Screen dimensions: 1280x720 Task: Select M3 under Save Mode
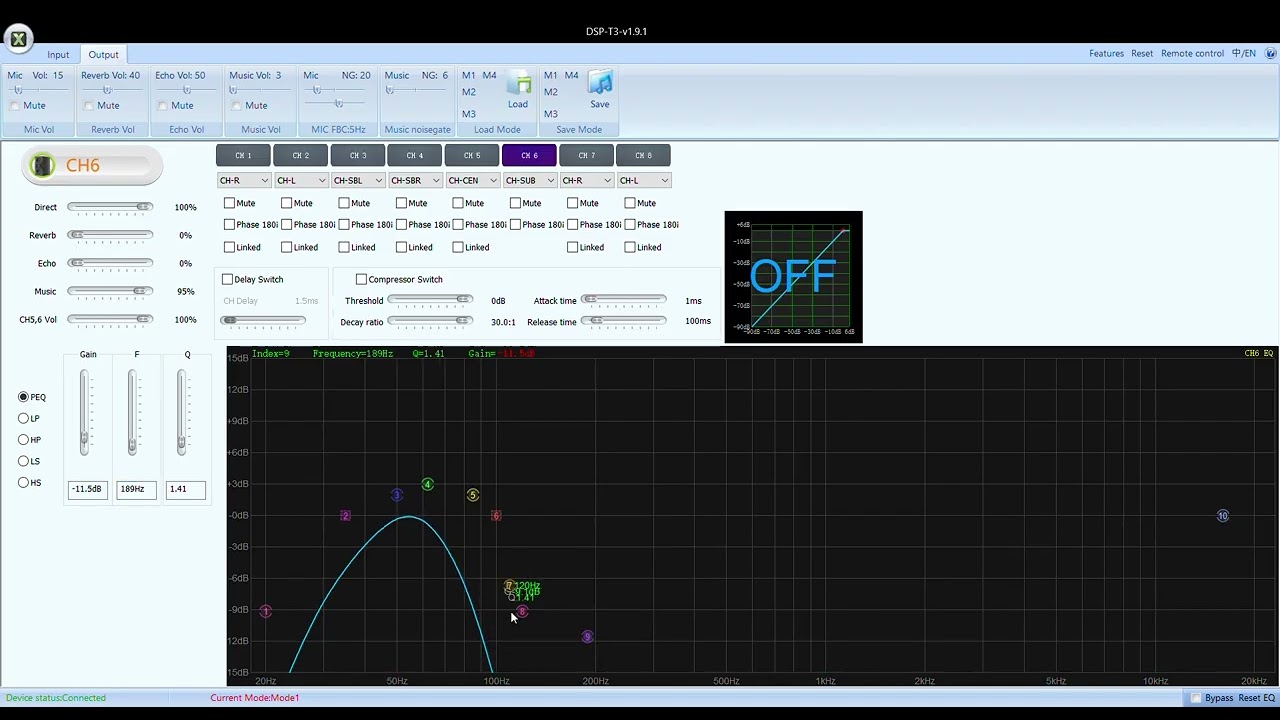click(x=550, y=114)
